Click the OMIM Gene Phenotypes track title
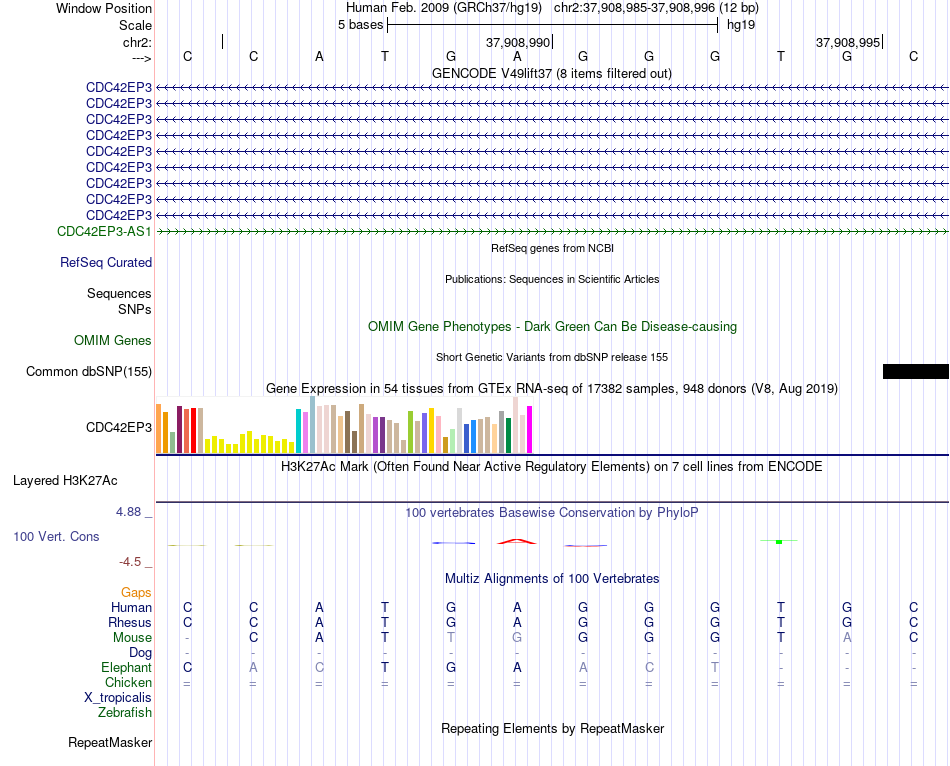Screen dimensions: 950x766 coord(553,327)
